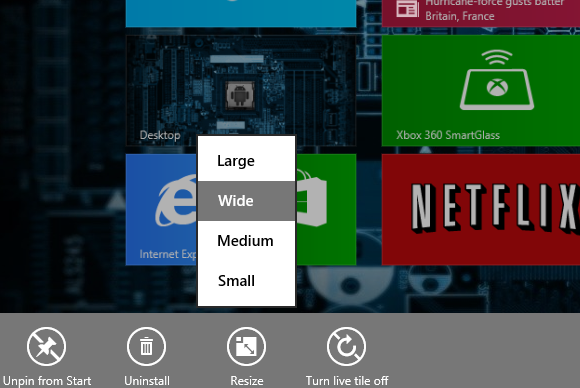Screen dimensions: 580x388
Task: Click the Unpin from Start pin icon
Action: coord(47,347)
